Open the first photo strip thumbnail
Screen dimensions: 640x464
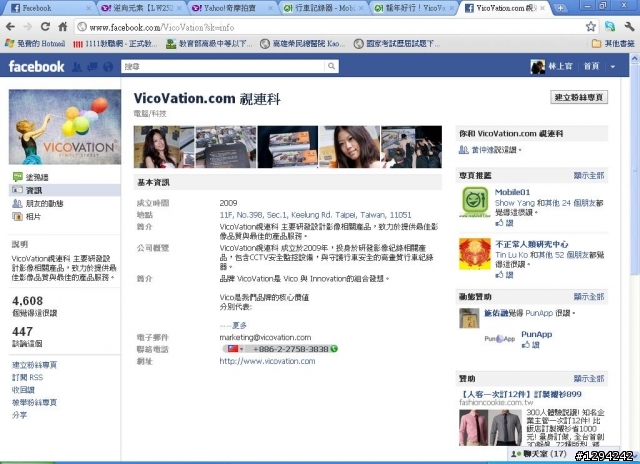coord(164,147)
